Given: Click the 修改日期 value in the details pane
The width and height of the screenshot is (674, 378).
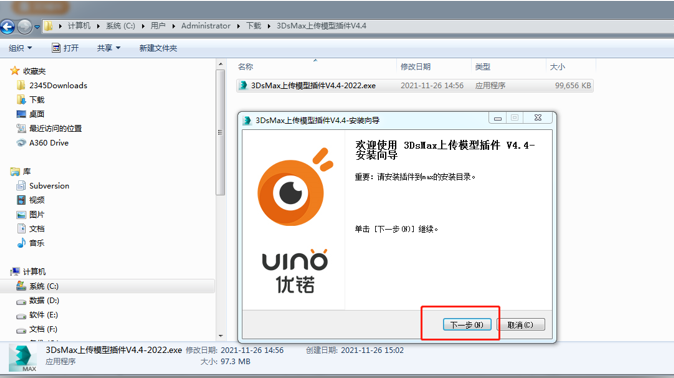Looking at the screenshot, I should (252, 350).
